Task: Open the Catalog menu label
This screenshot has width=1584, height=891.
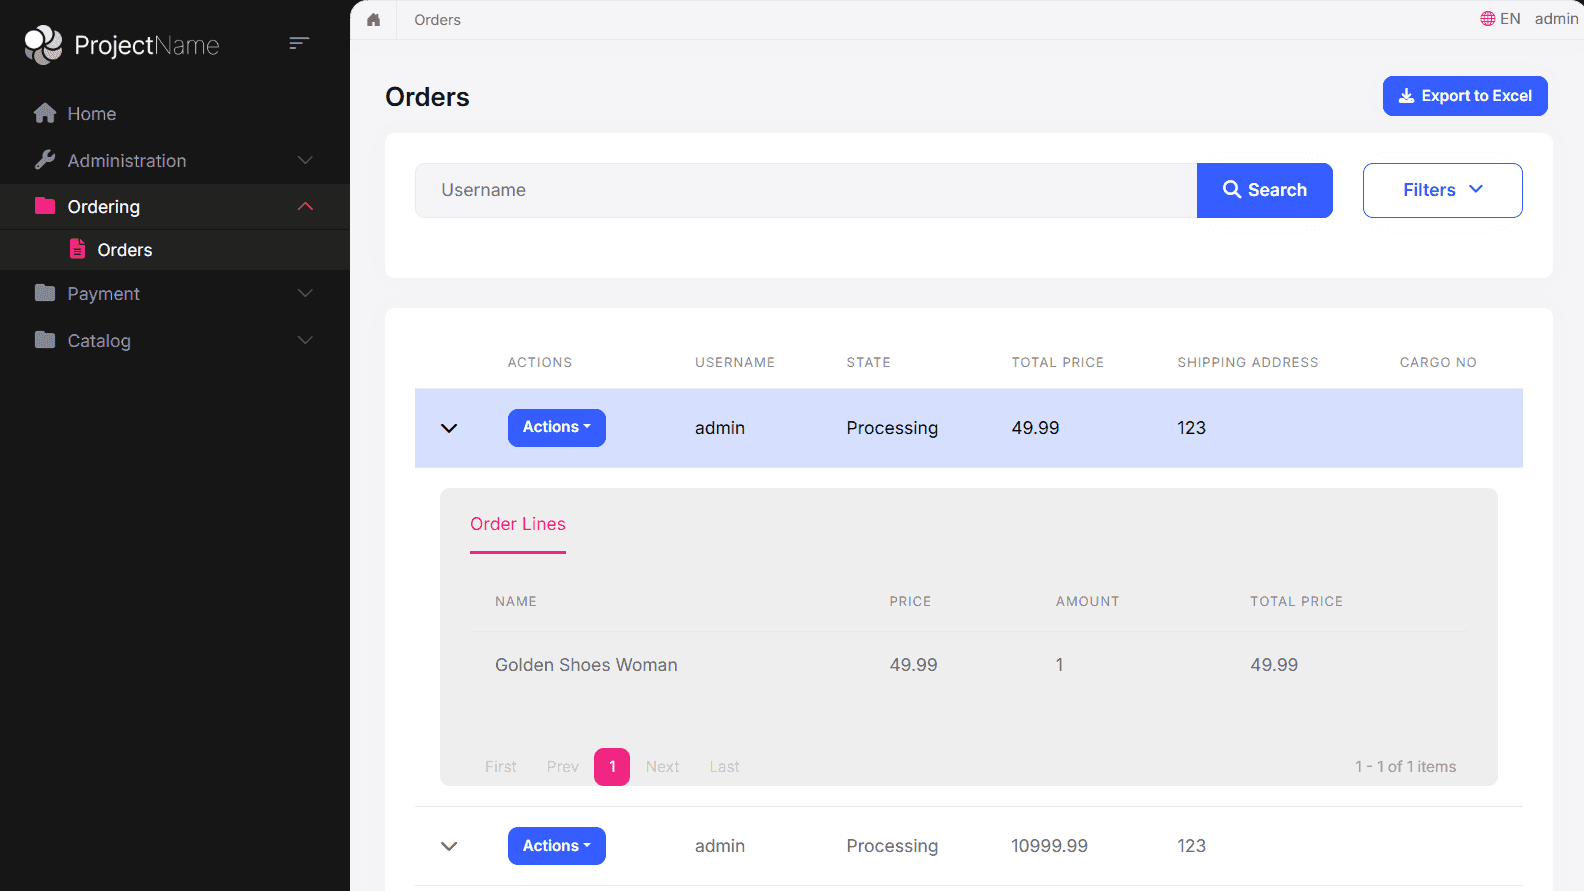Action: point(99,341)
